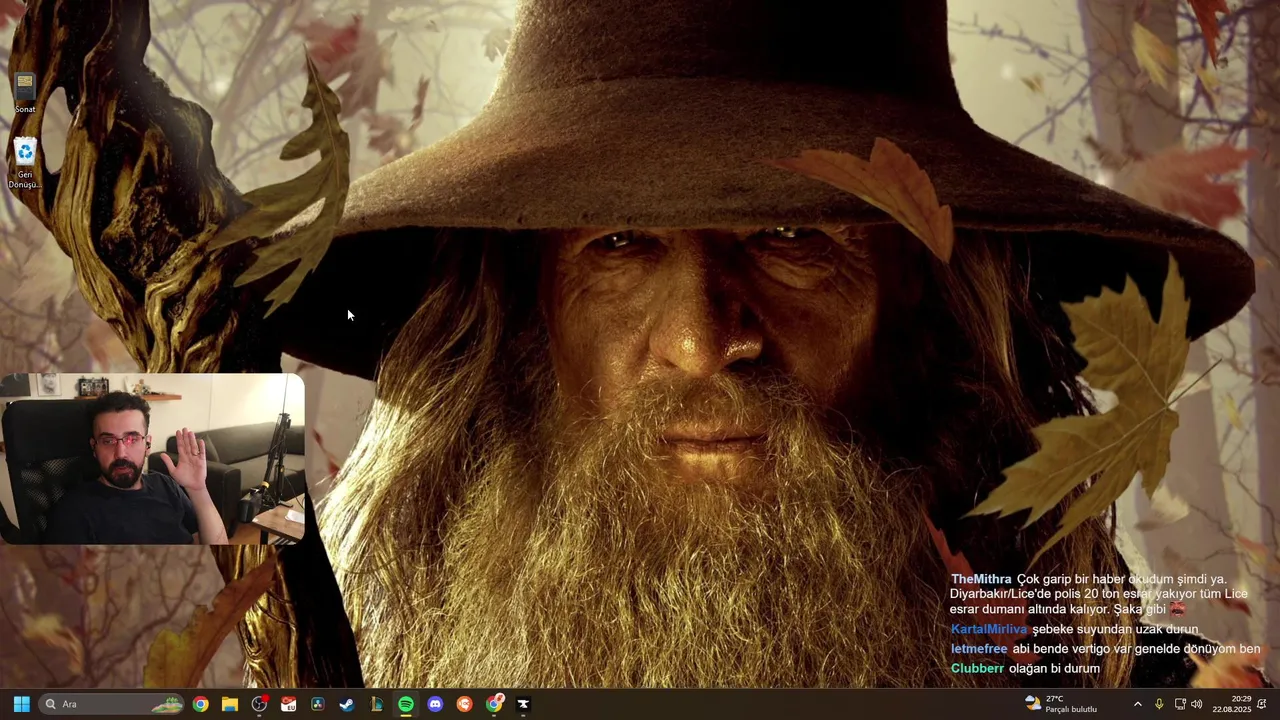Click the message 'olağan bi durum'
Viewport: 1280px width, 720px height.
point(1054,668)
